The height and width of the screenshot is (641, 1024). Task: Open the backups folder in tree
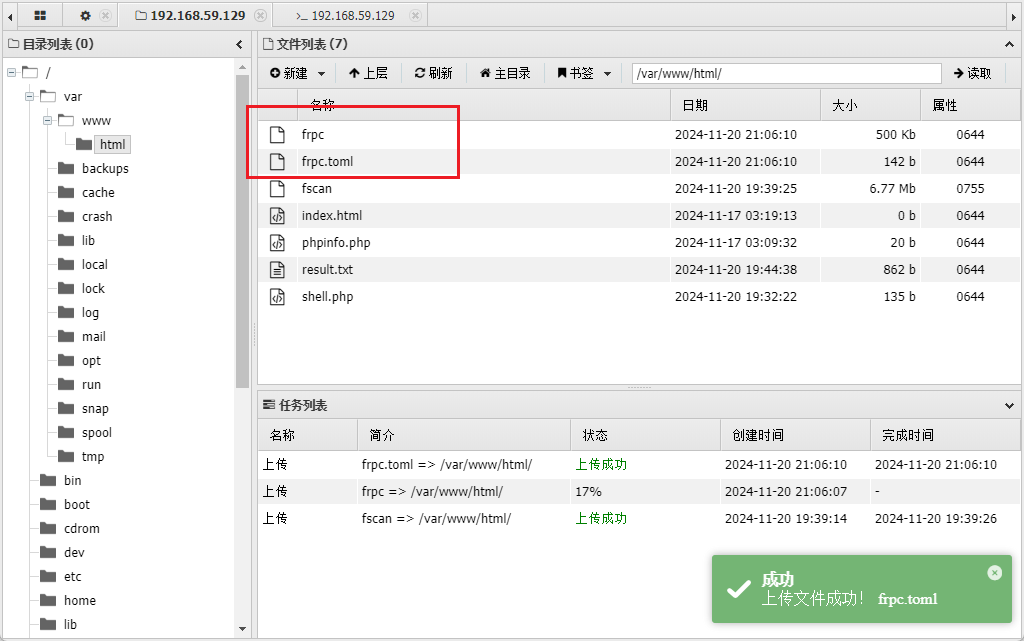point(104,168)
